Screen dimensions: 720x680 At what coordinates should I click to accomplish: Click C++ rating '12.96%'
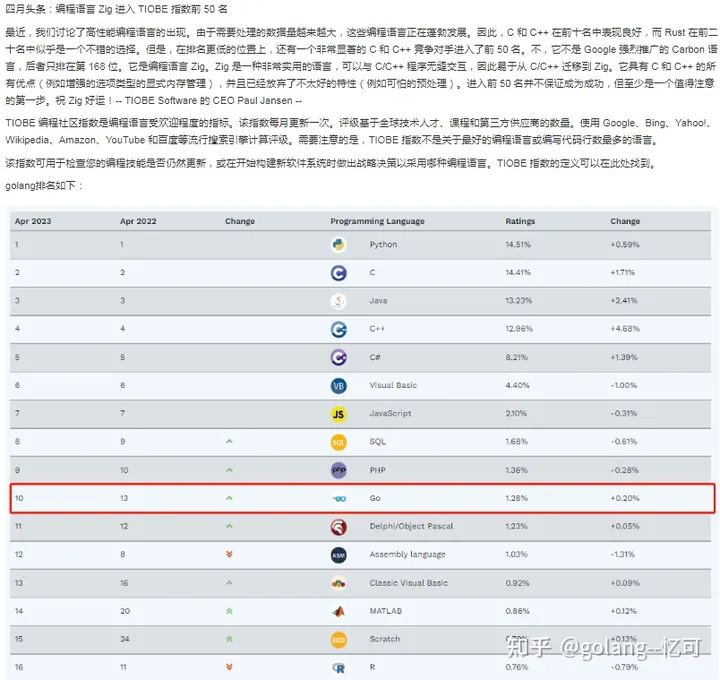519,329
